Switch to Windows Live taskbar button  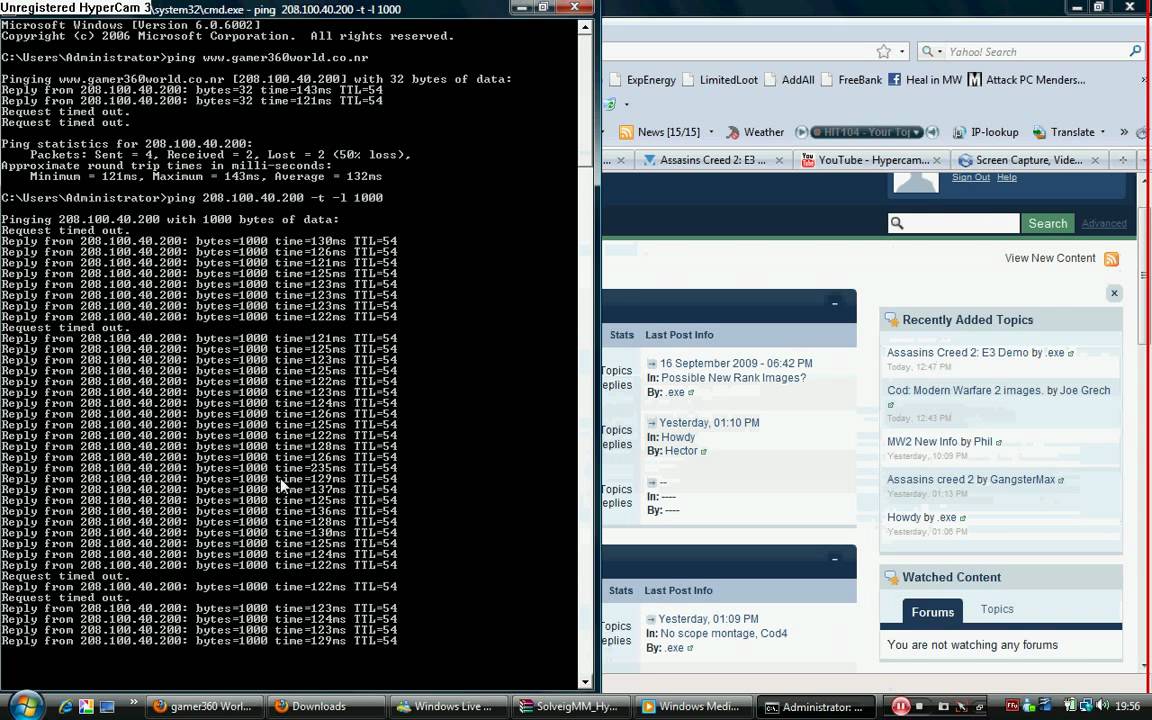click(448, 707)
